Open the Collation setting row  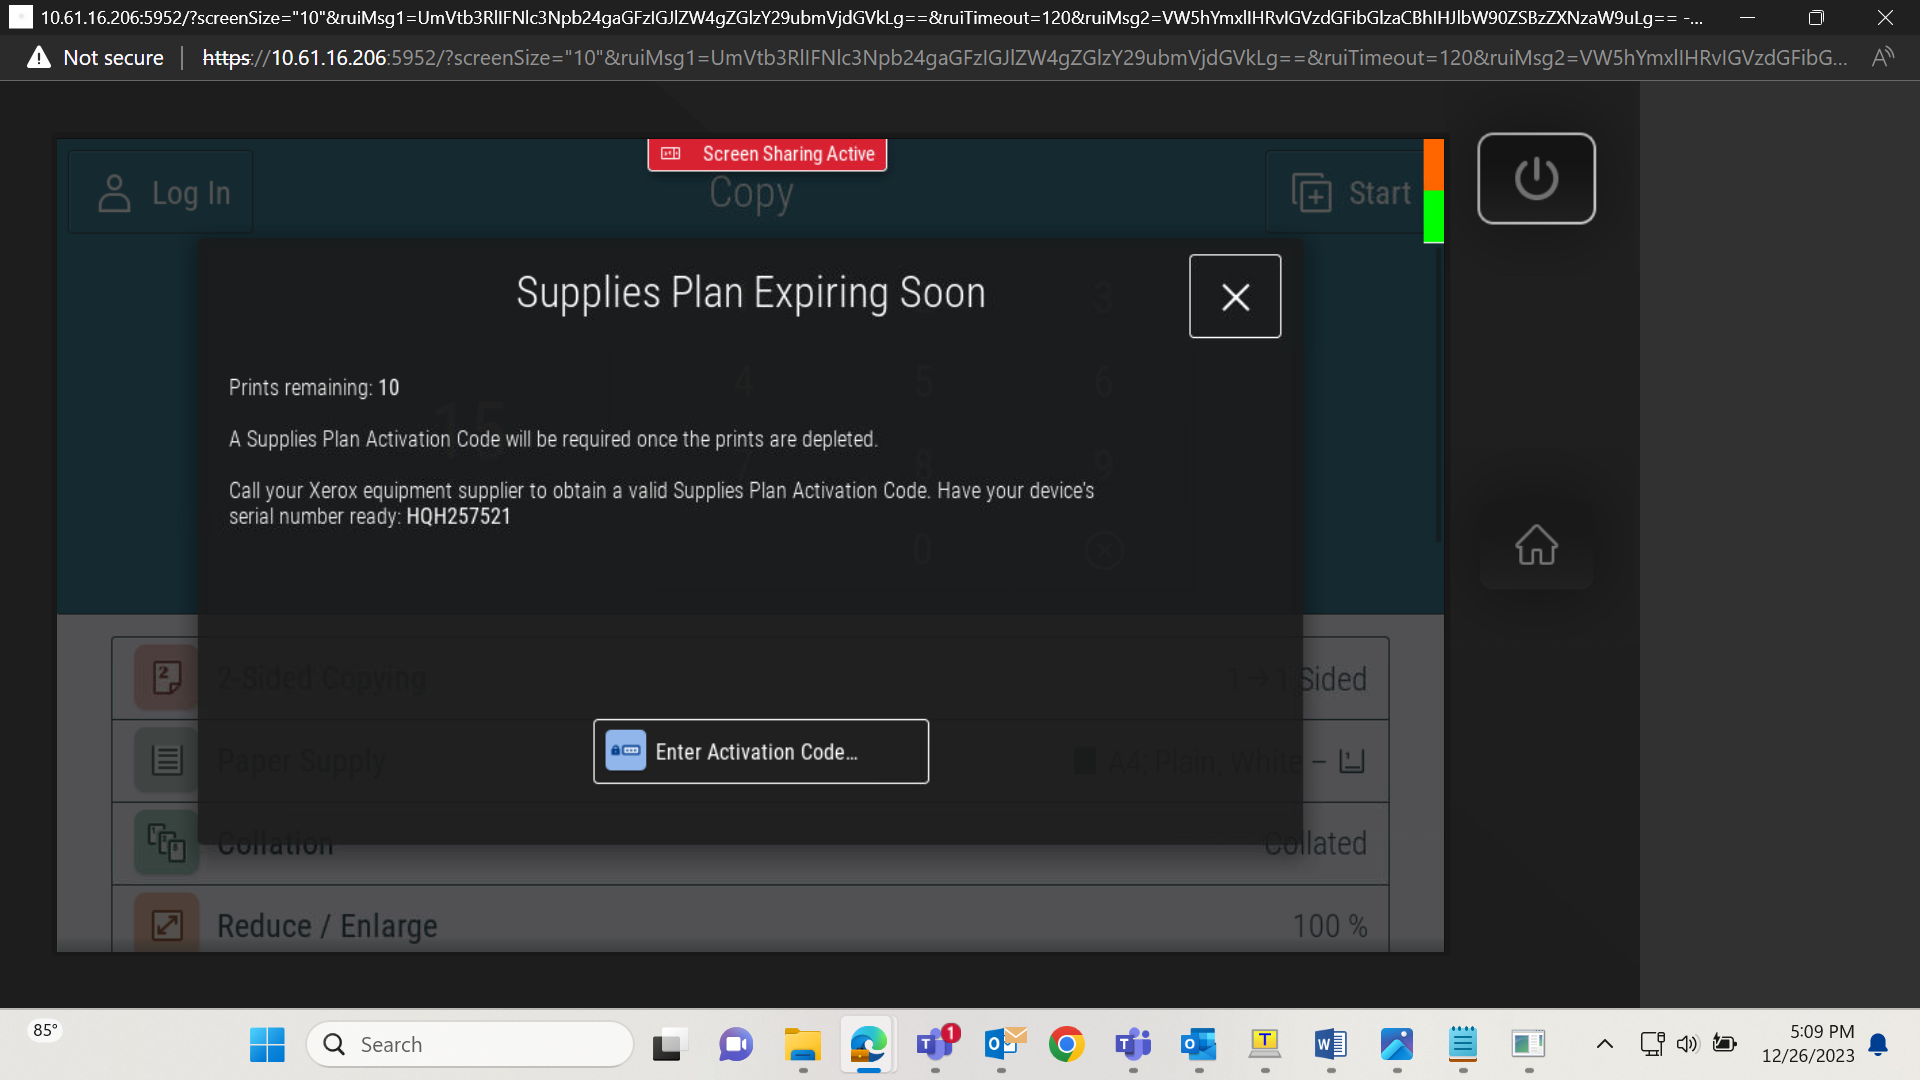pos(750,843)
